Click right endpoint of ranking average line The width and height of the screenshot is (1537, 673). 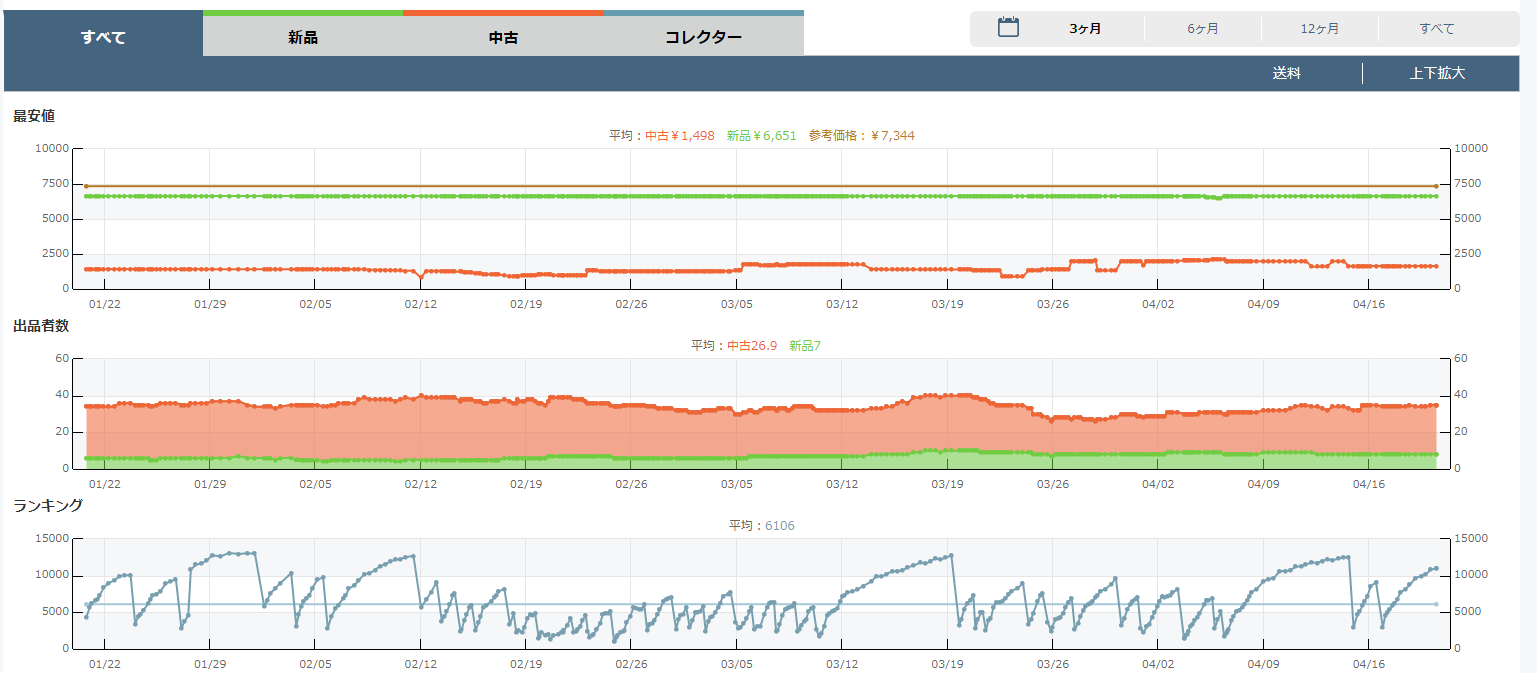tap(1436, 604)
